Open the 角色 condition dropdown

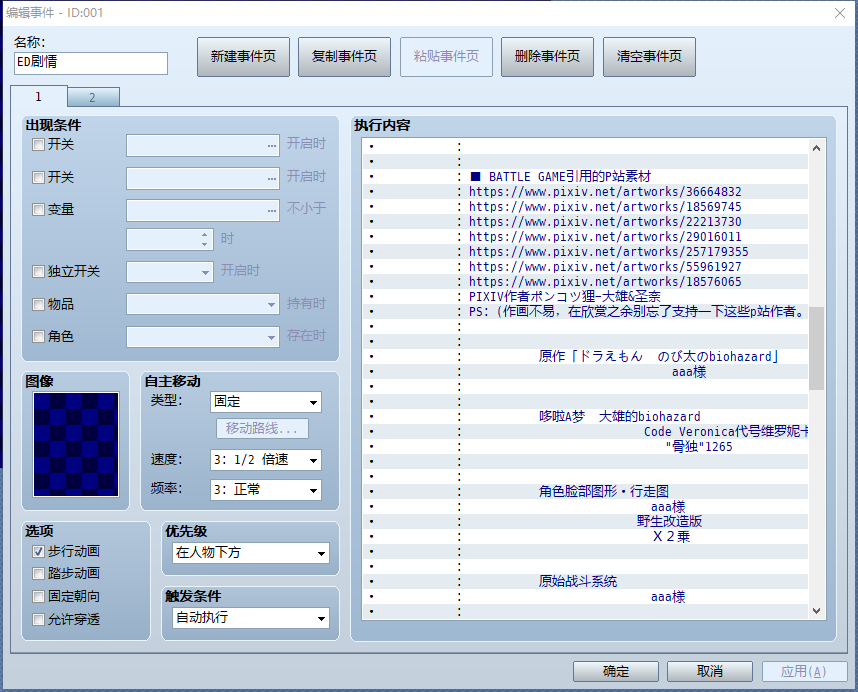click(x=202, y=337)
